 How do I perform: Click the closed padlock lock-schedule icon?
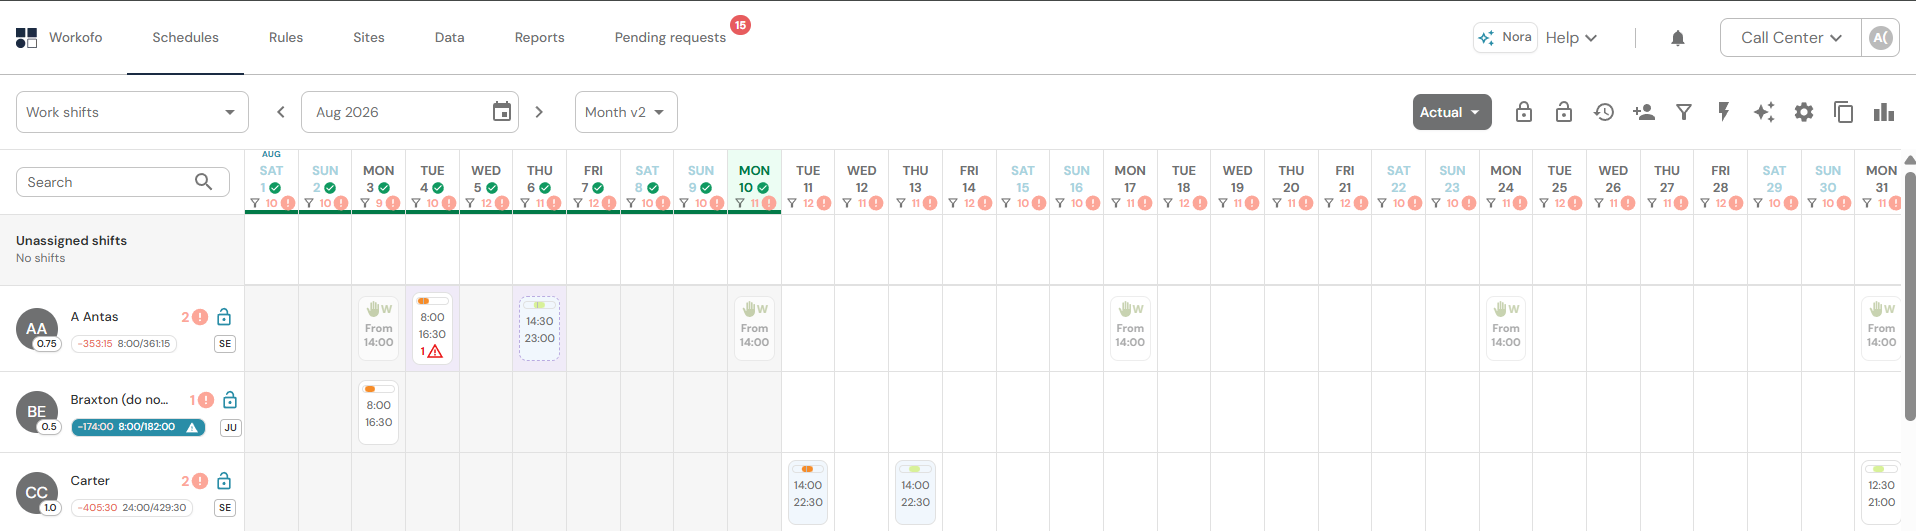[1524, 112]
